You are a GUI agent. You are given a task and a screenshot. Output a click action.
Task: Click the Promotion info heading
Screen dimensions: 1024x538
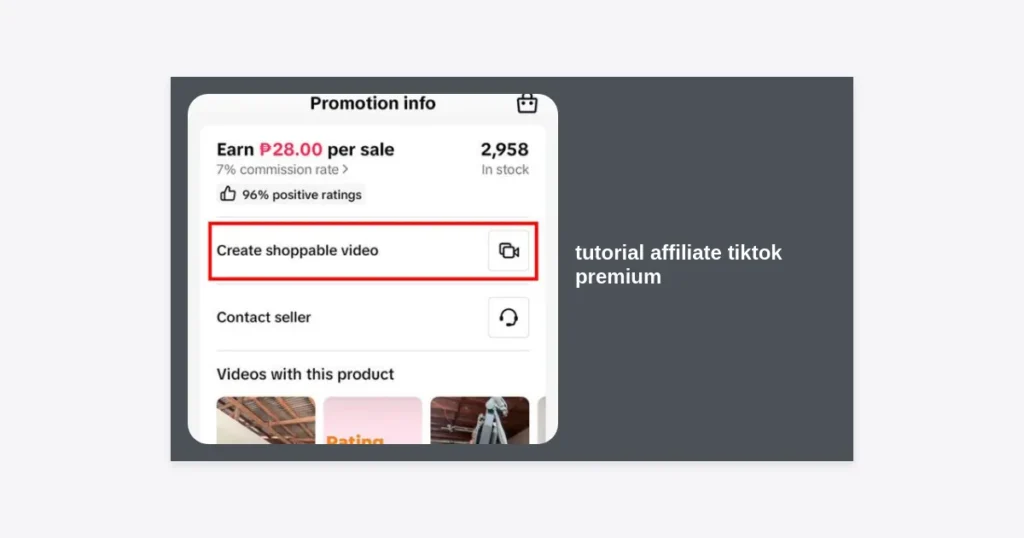373,103
